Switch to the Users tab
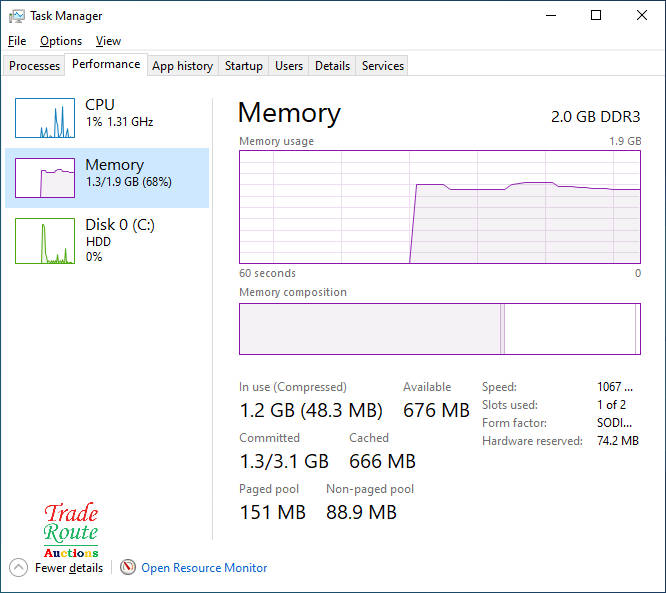The height and width of the screenshot is (593, 666). click(289, 66)
